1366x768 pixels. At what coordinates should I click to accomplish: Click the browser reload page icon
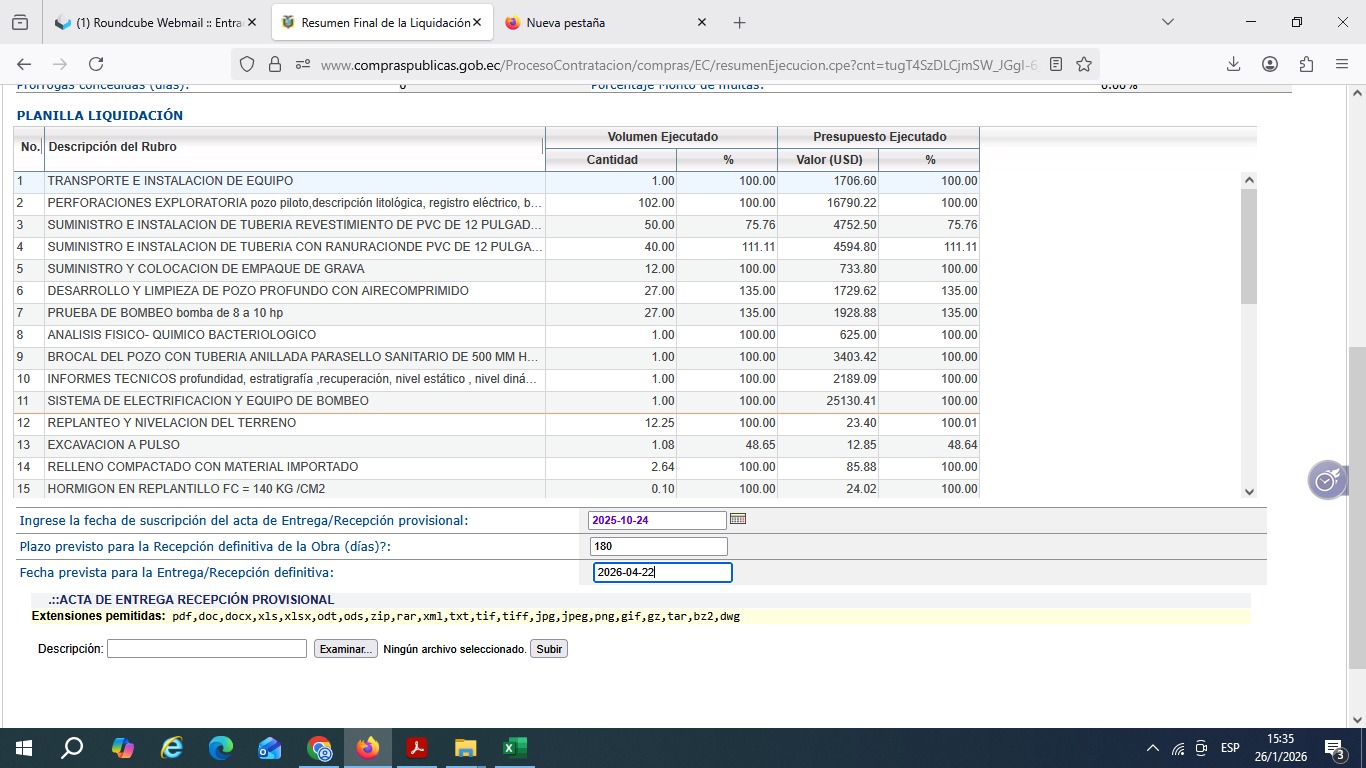click(96, 64)
